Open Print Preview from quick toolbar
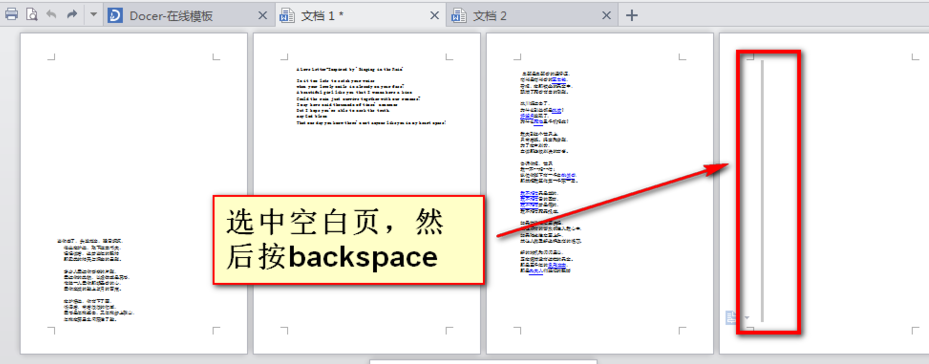Screen dimensions: 929x364 pyautogui.click(x=31, y=15)
